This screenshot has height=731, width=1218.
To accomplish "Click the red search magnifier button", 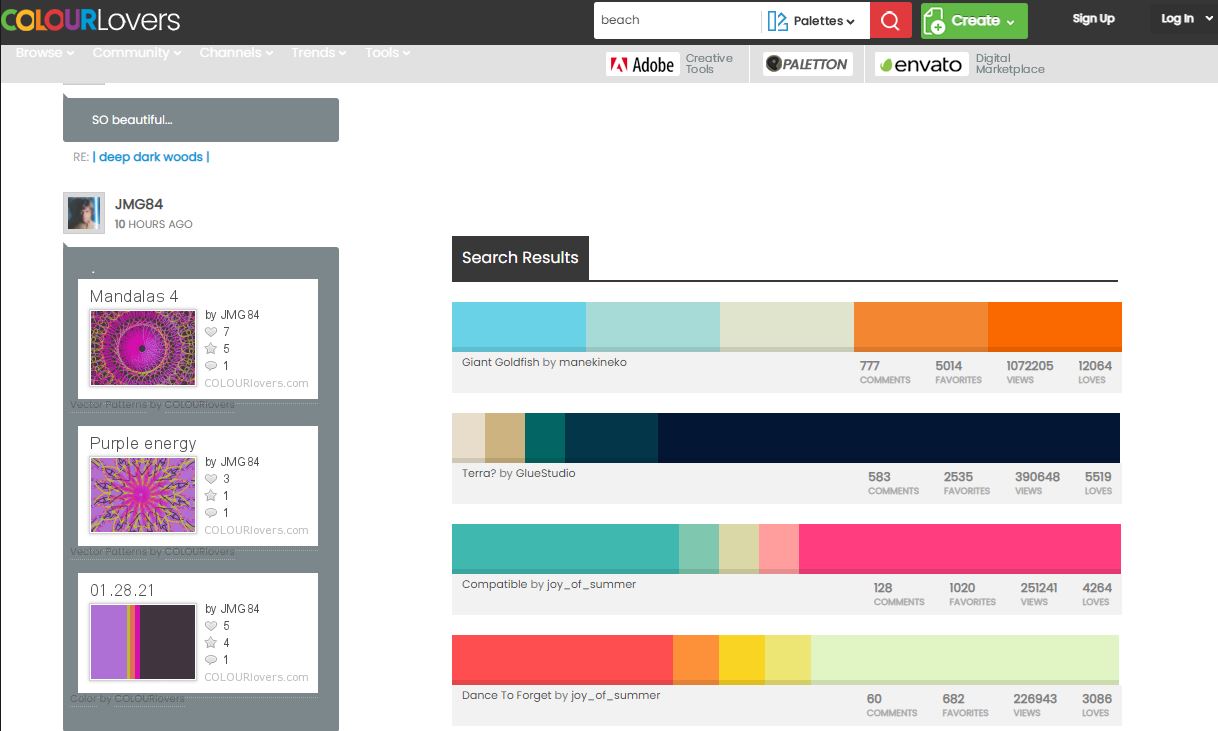I will pyautogui.click(x=890, y=20).
